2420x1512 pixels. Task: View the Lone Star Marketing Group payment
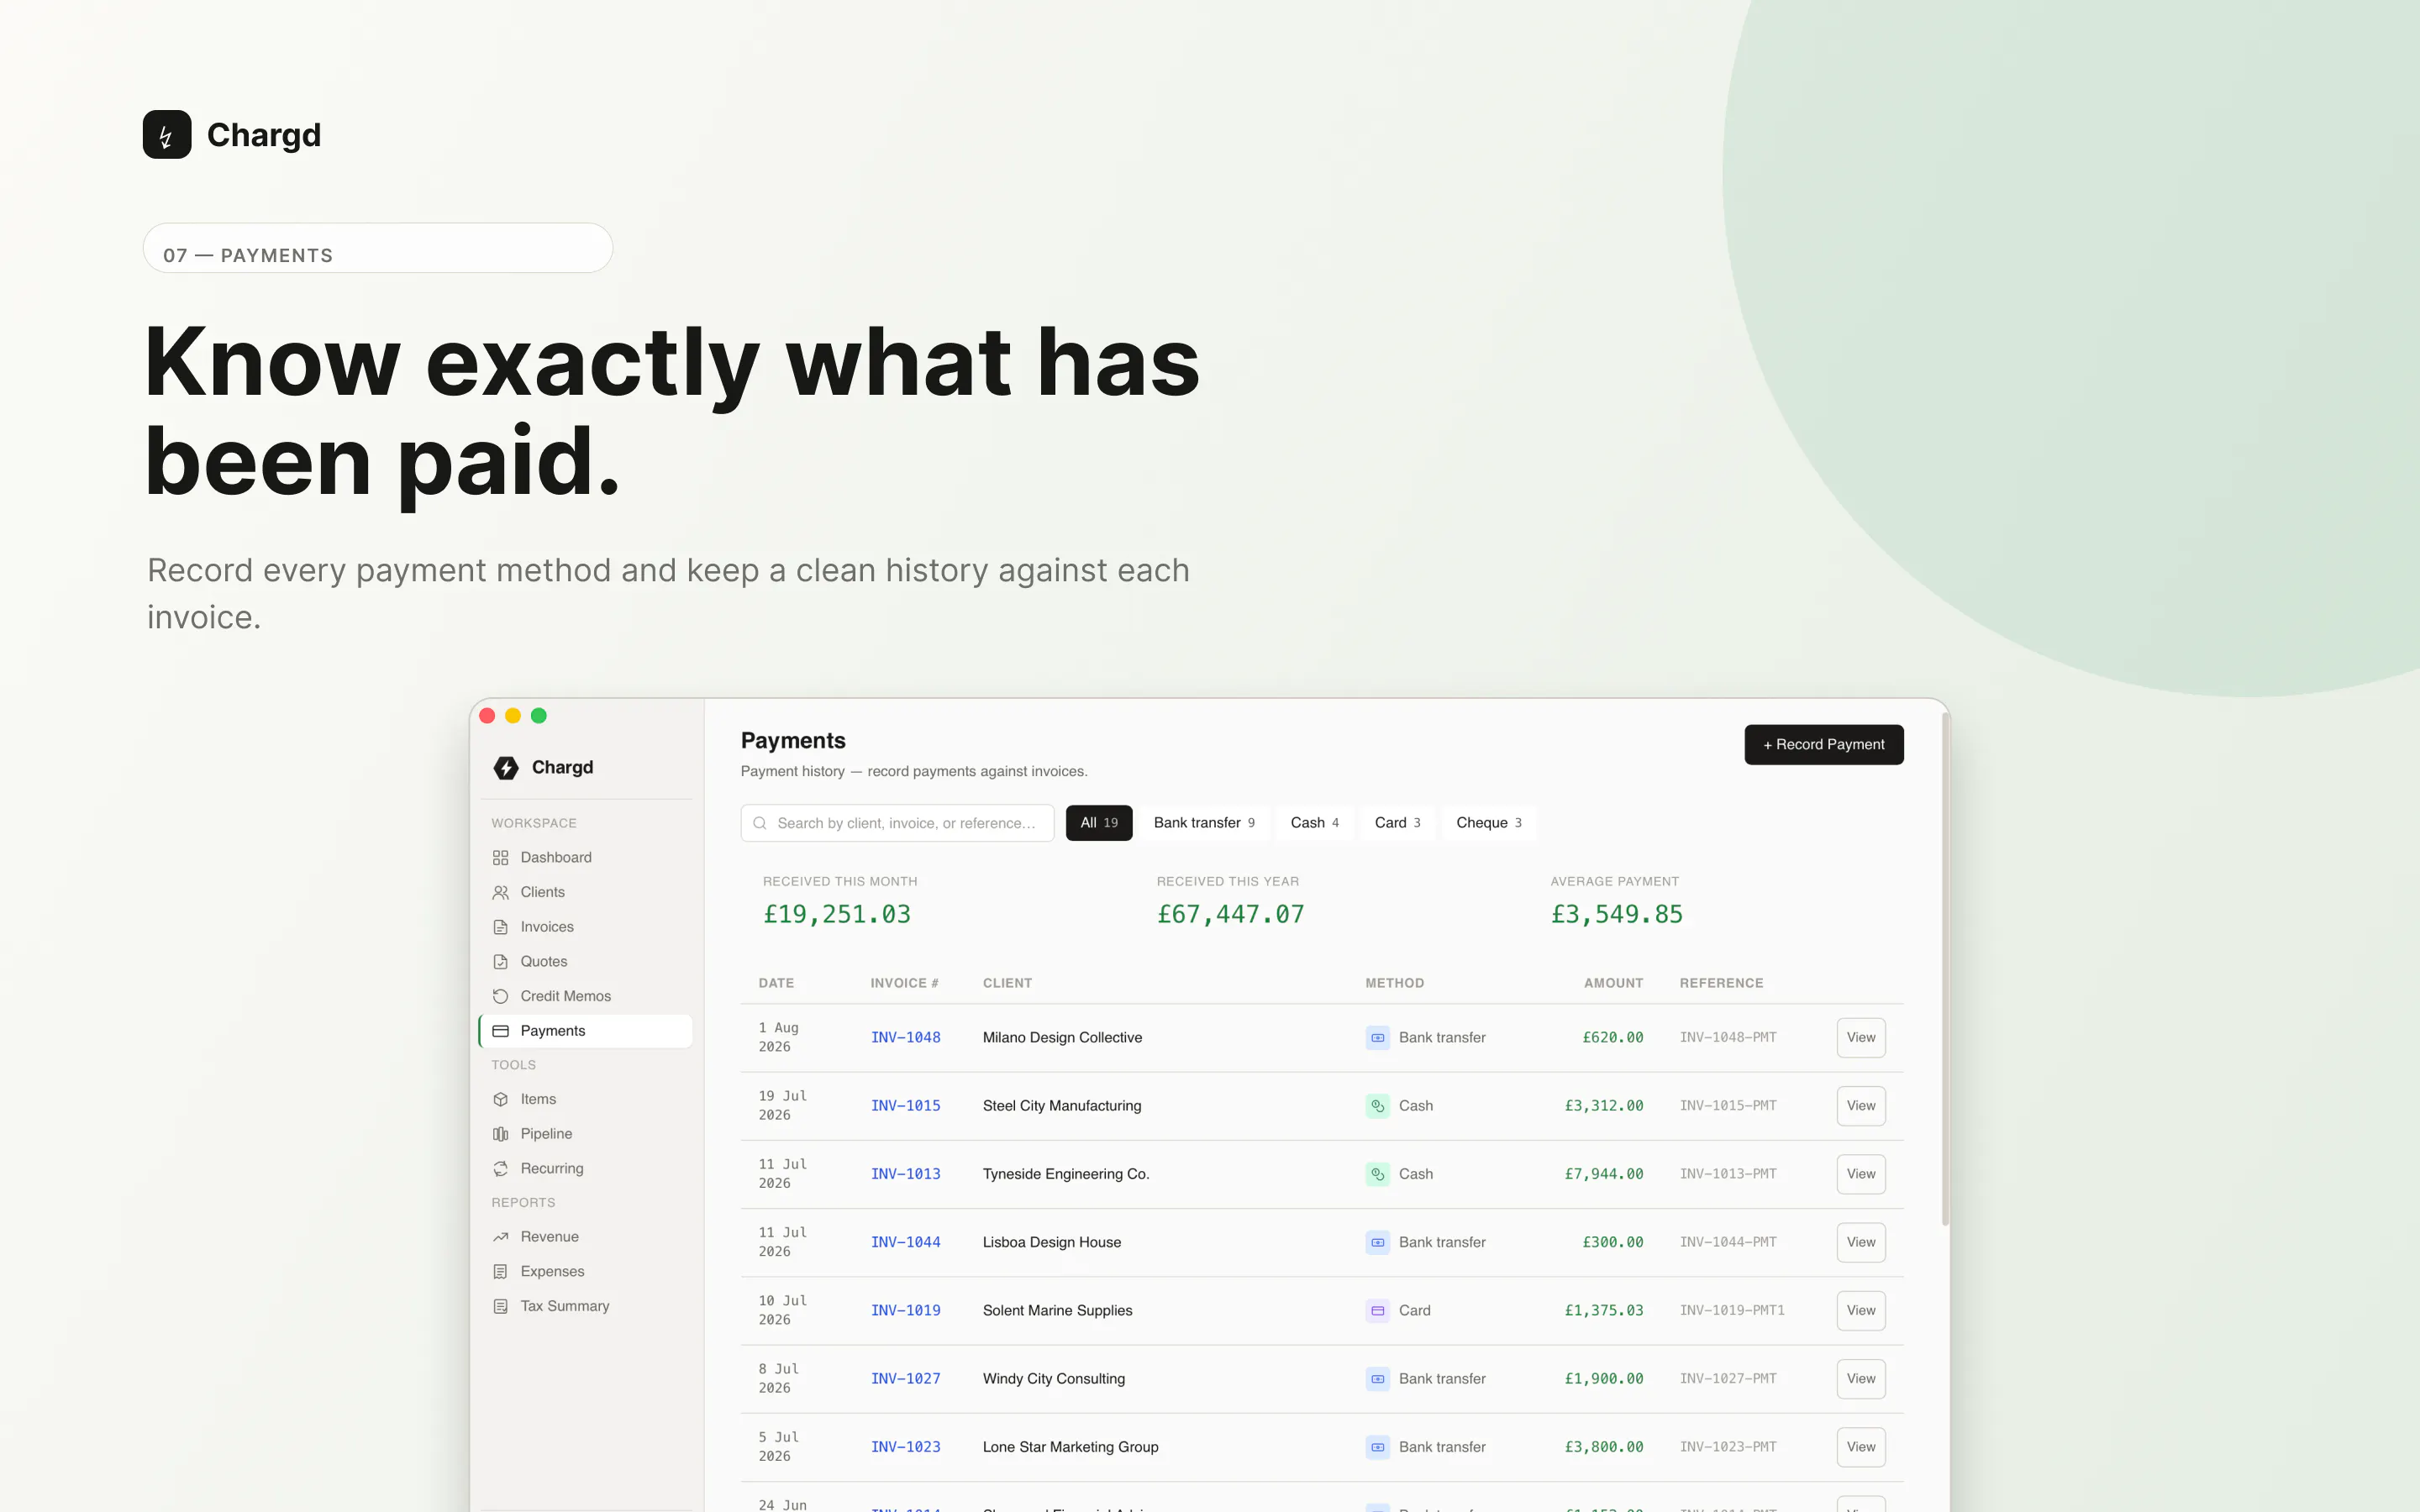point(1861,1447)
